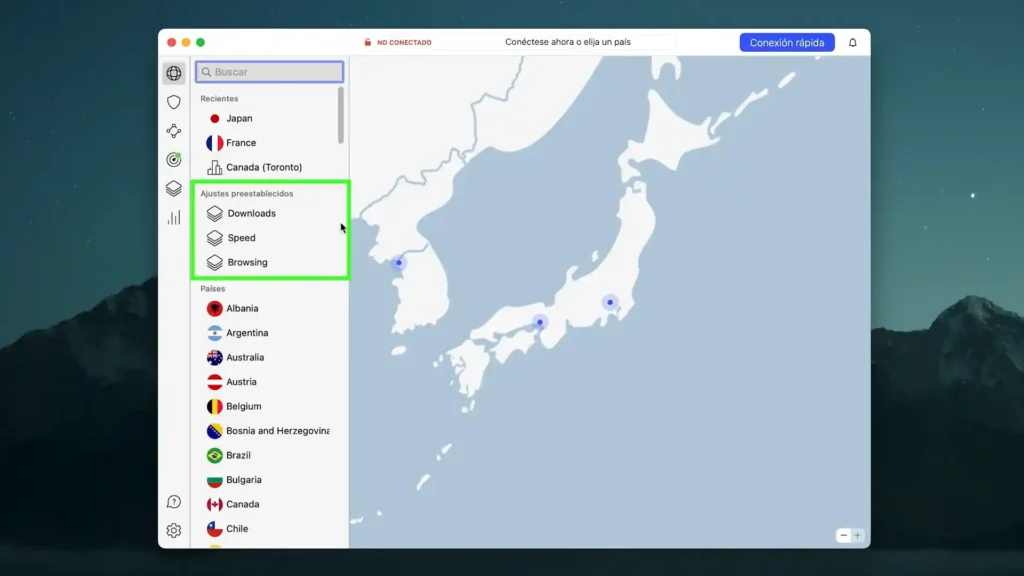
Task: Open the Recientes section header
Action: (216, 98)
